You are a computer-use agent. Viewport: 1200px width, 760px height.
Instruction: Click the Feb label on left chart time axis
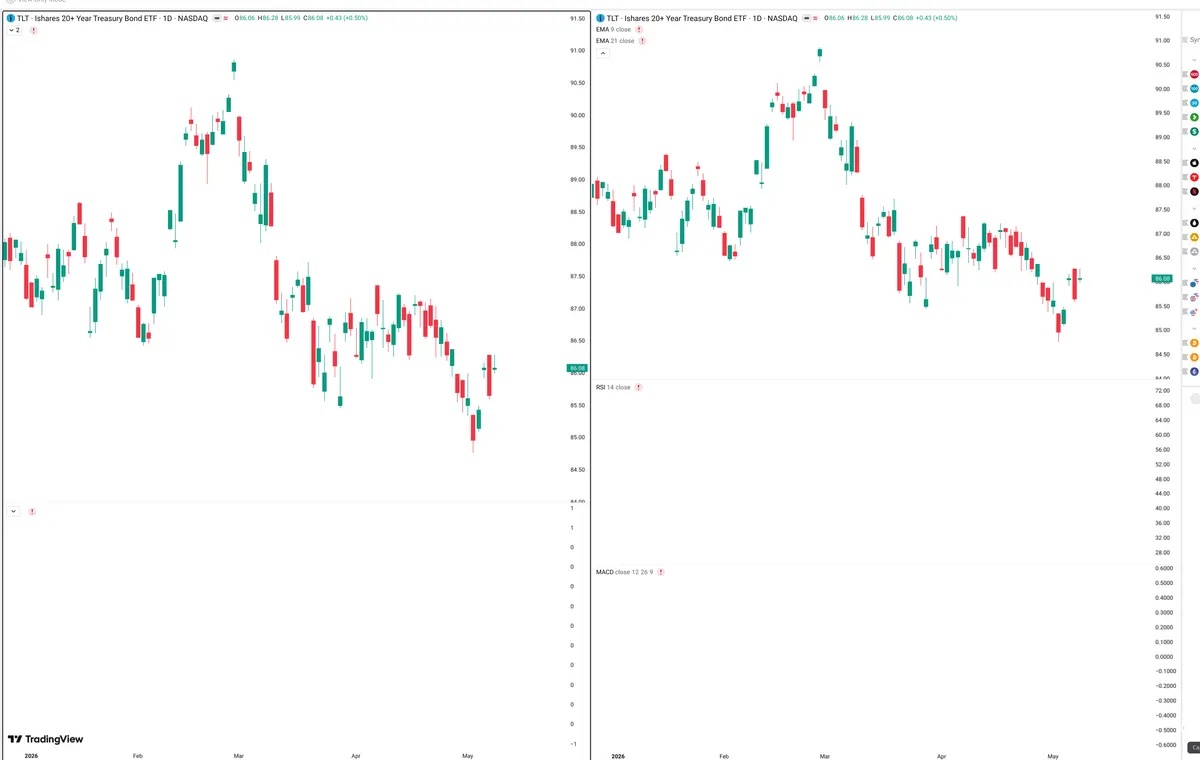[138, 756]
